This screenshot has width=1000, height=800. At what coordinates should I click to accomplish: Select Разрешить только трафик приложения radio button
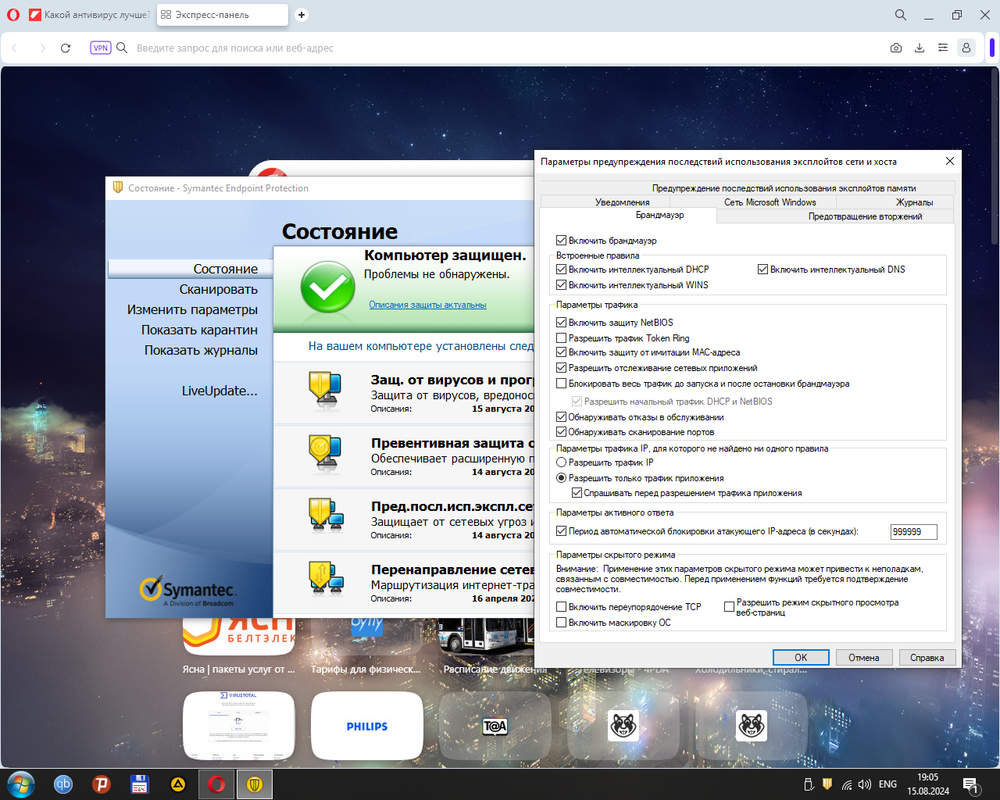pos(561,478)
